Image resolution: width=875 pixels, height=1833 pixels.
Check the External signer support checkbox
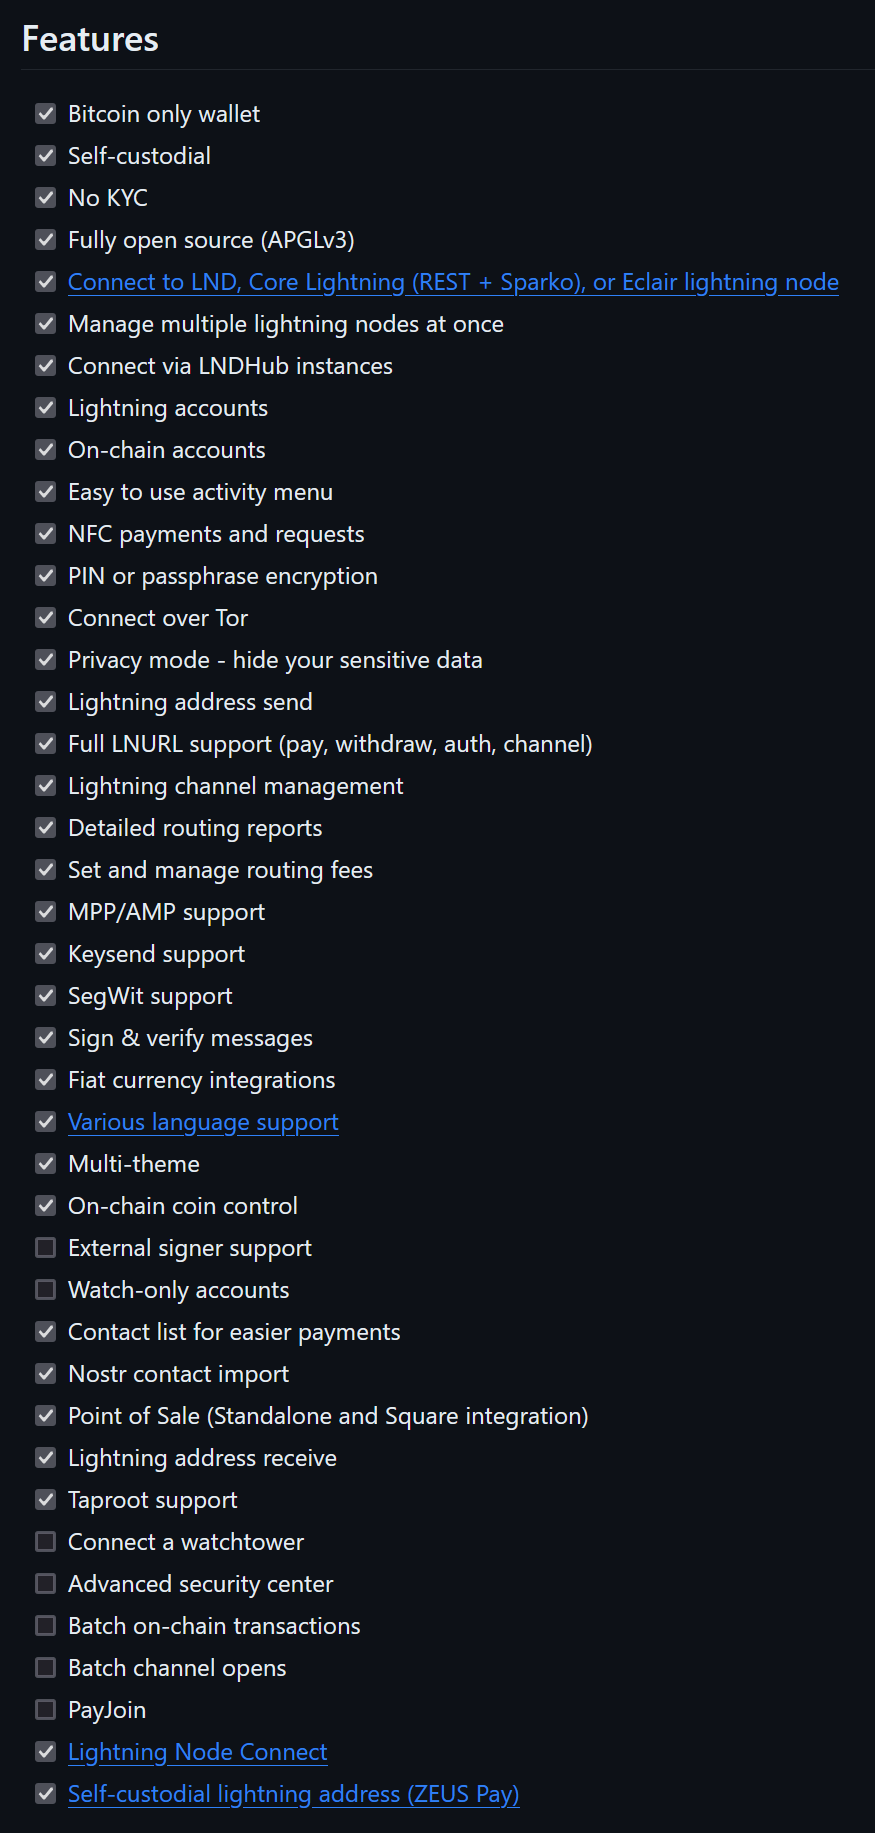coord(45,1248)
